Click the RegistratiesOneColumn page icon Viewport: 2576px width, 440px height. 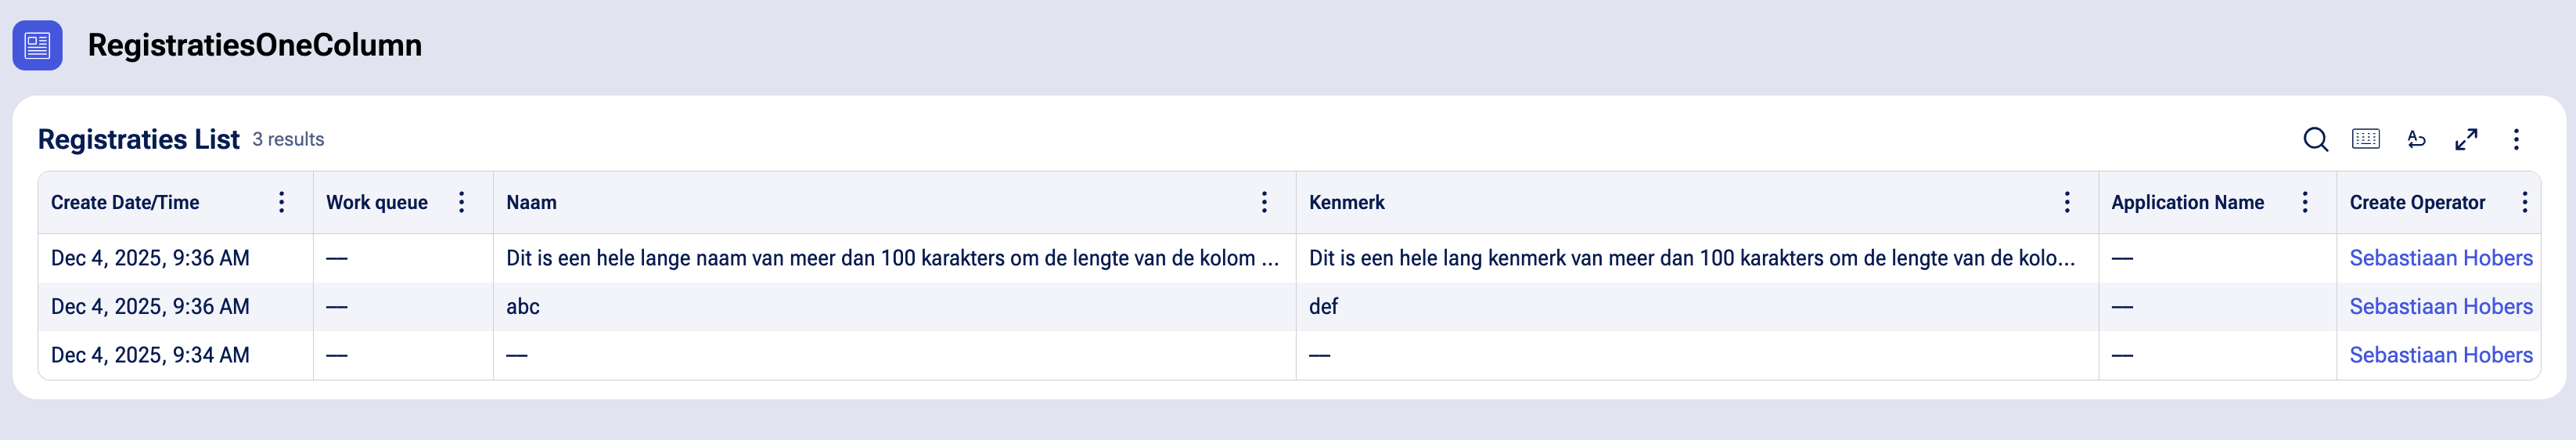point(37,45)
